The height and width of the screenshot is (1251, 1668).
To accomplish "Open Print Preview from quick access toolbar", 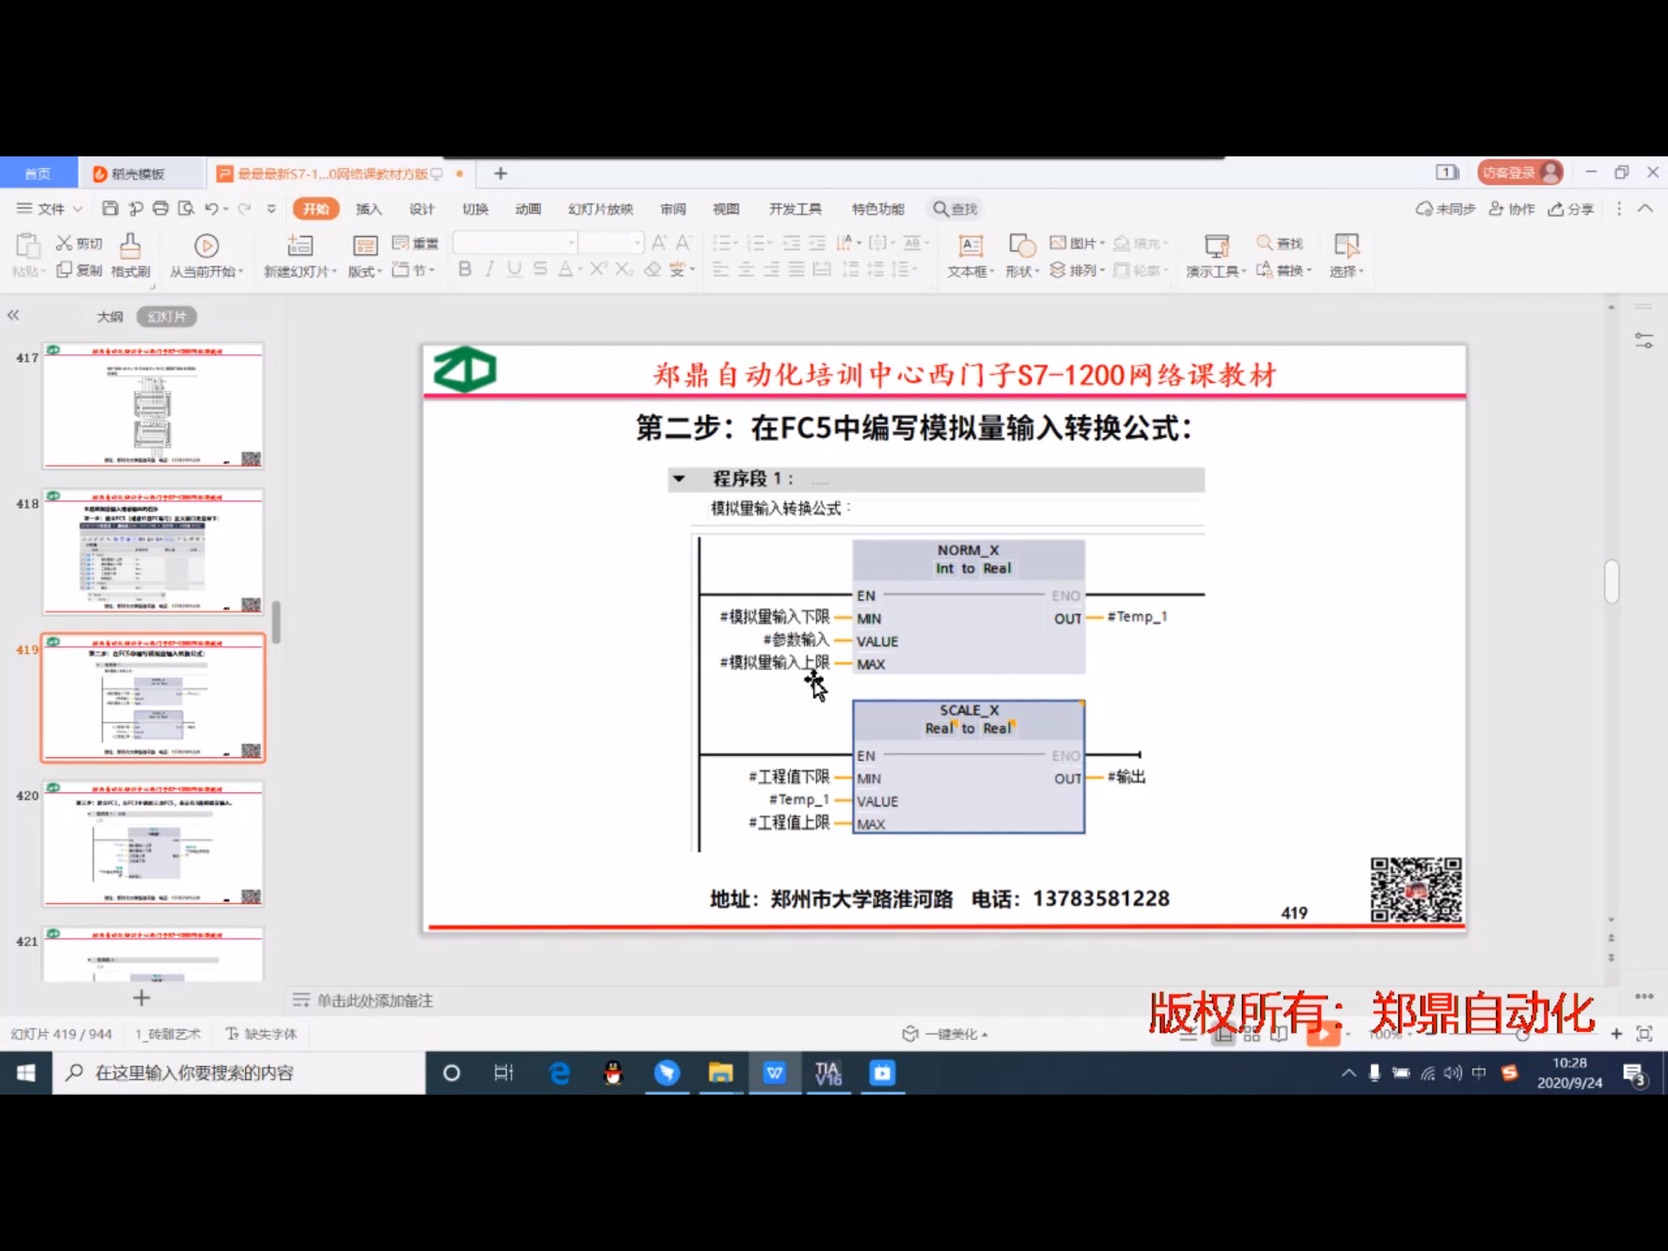I will point(186,208).
